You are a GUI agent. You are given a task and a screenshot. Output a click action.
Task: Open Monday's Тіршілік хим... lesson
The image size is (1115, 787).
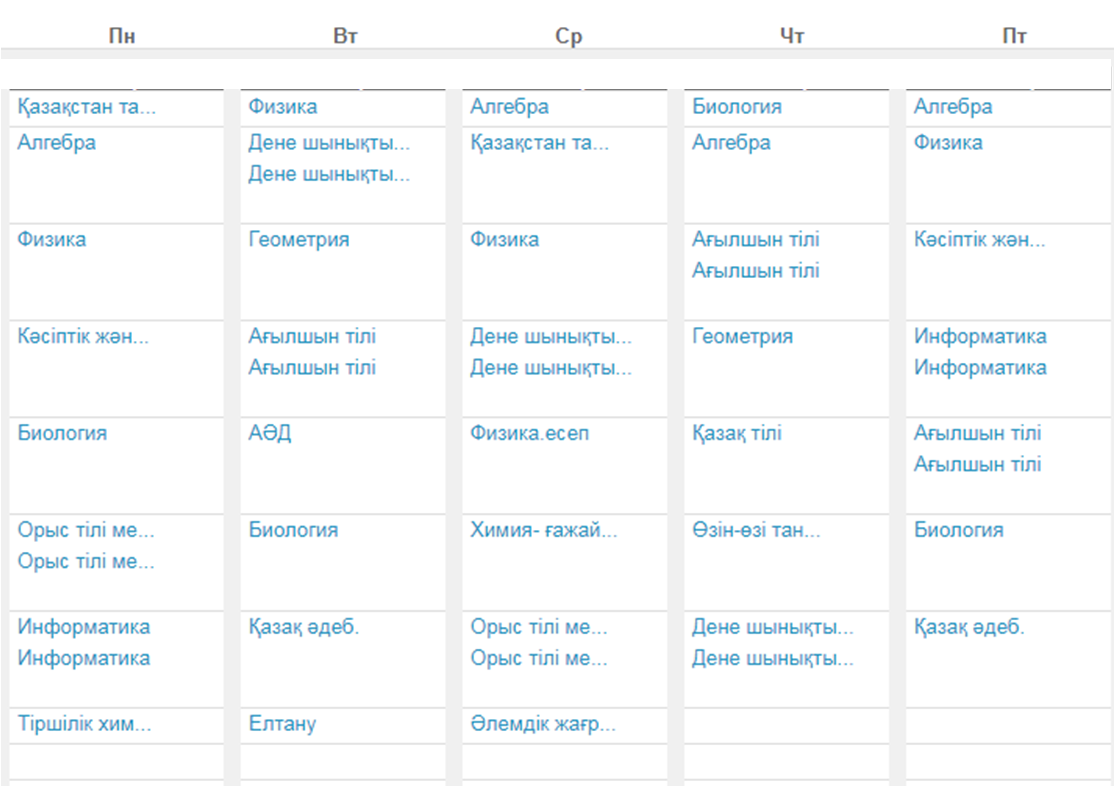click(x=84, y=724)
